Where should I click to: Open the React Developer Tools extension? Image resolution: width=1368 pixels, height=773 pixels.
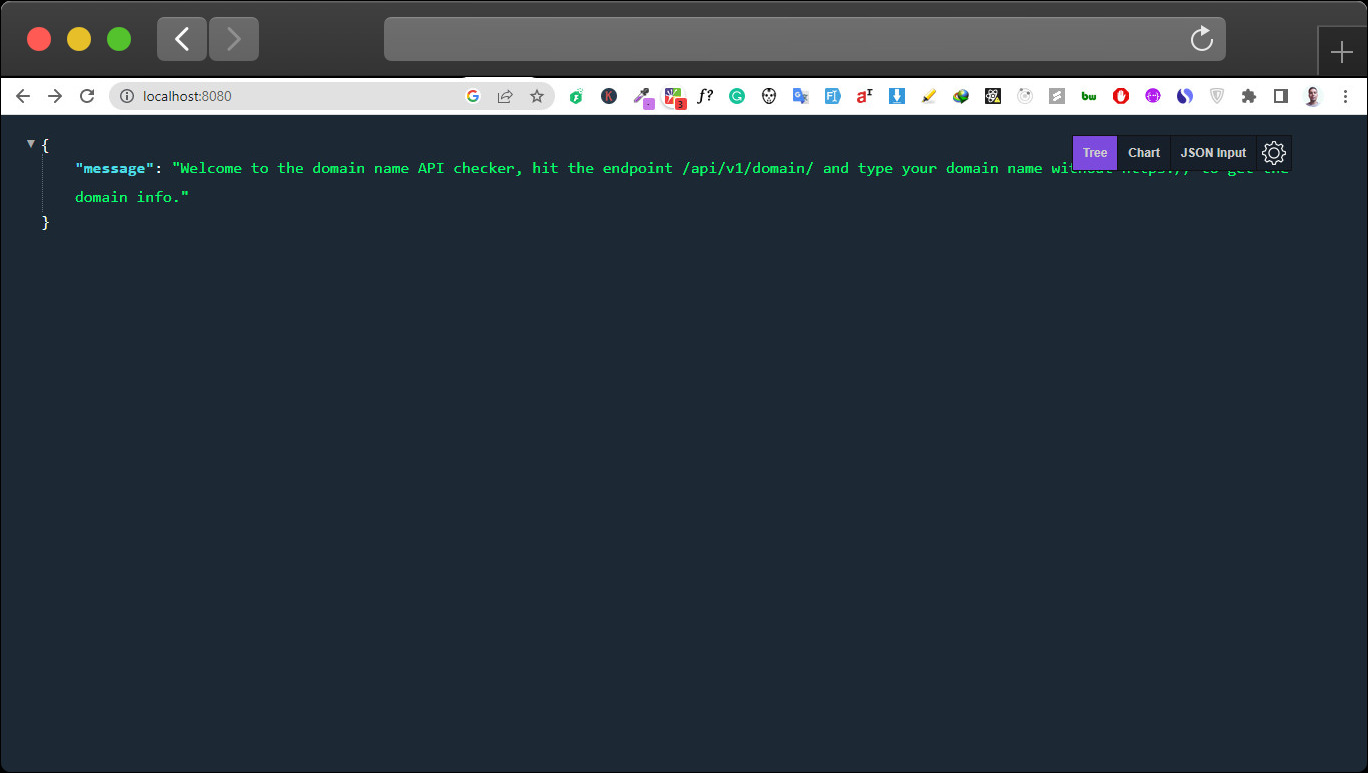click(x=993, y=96)
